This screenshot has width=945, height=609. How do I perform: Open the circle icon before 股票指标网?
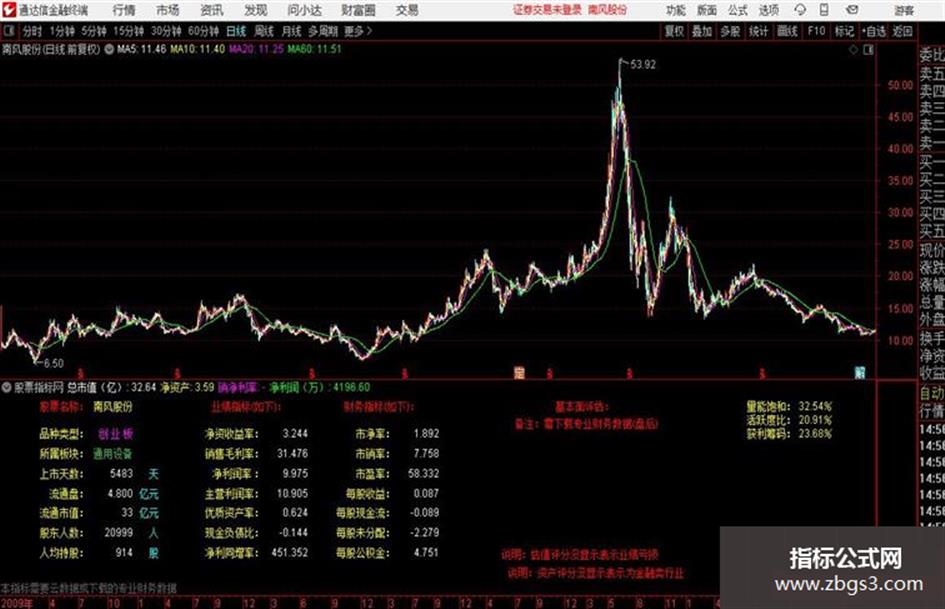[x=6, y=387]
